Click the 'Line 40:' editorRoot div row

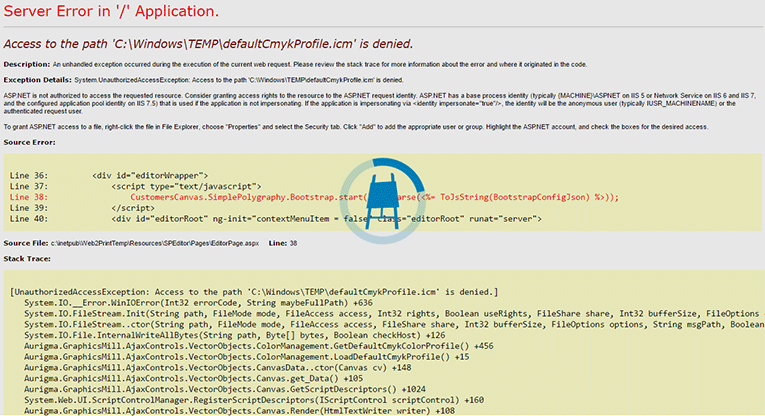point(276,218)
